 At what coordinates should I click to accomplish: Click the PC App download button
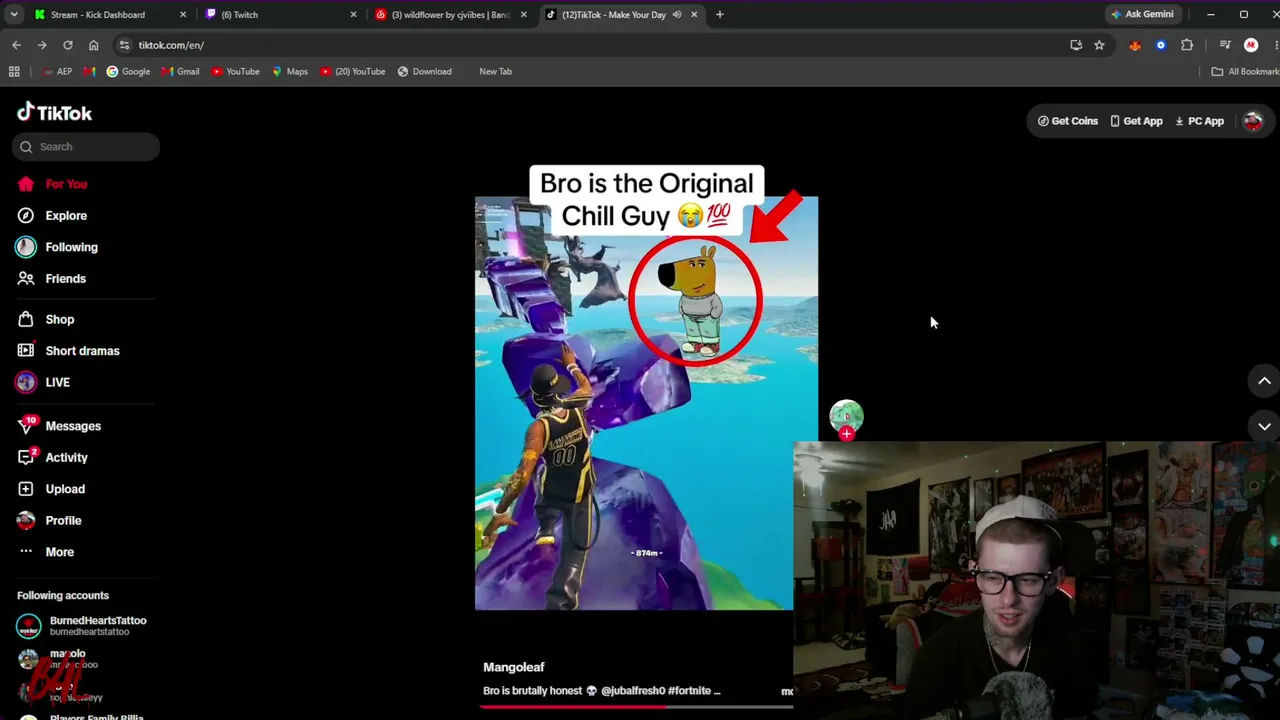click(x=1199, y=121)
